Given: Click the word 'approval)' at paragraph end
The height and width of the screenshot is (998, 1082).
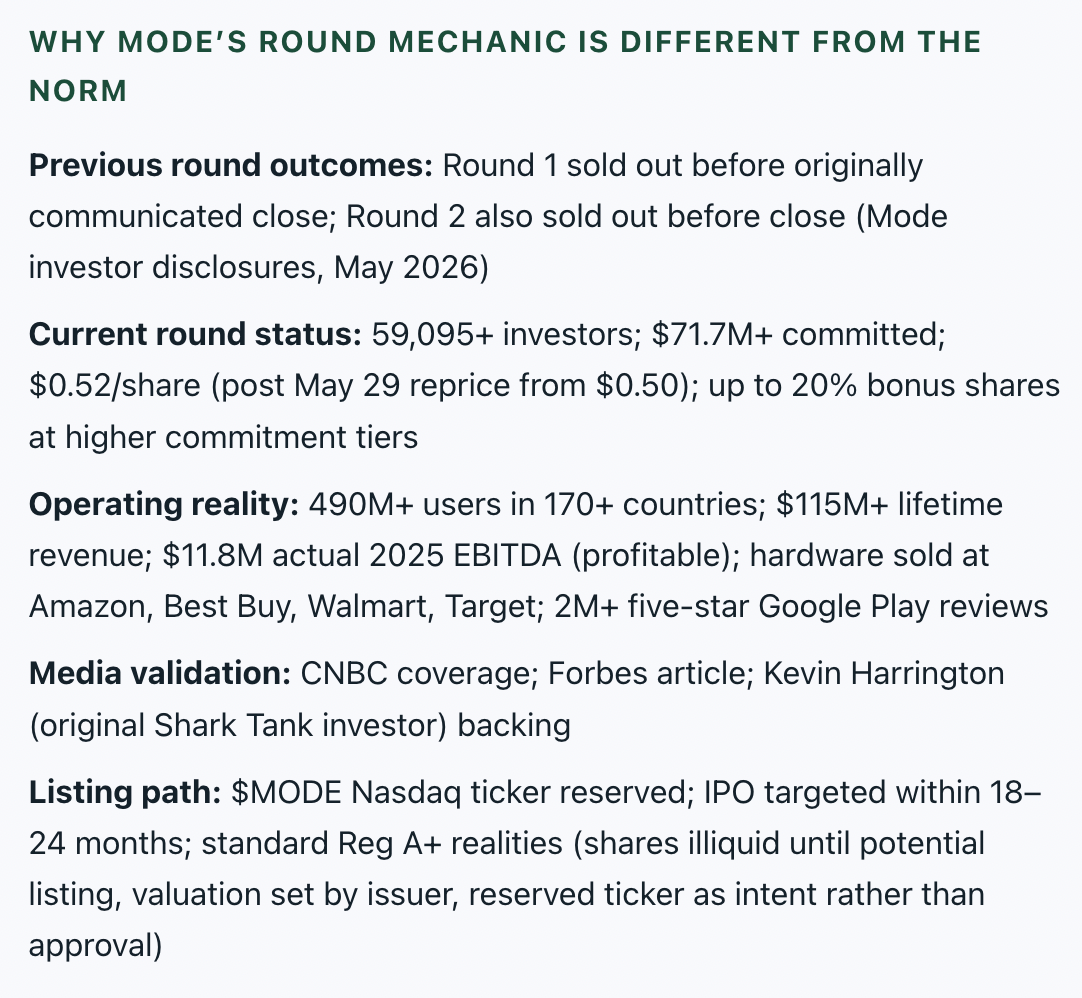Looking at the screenshot, I should [x=96, y=946].
